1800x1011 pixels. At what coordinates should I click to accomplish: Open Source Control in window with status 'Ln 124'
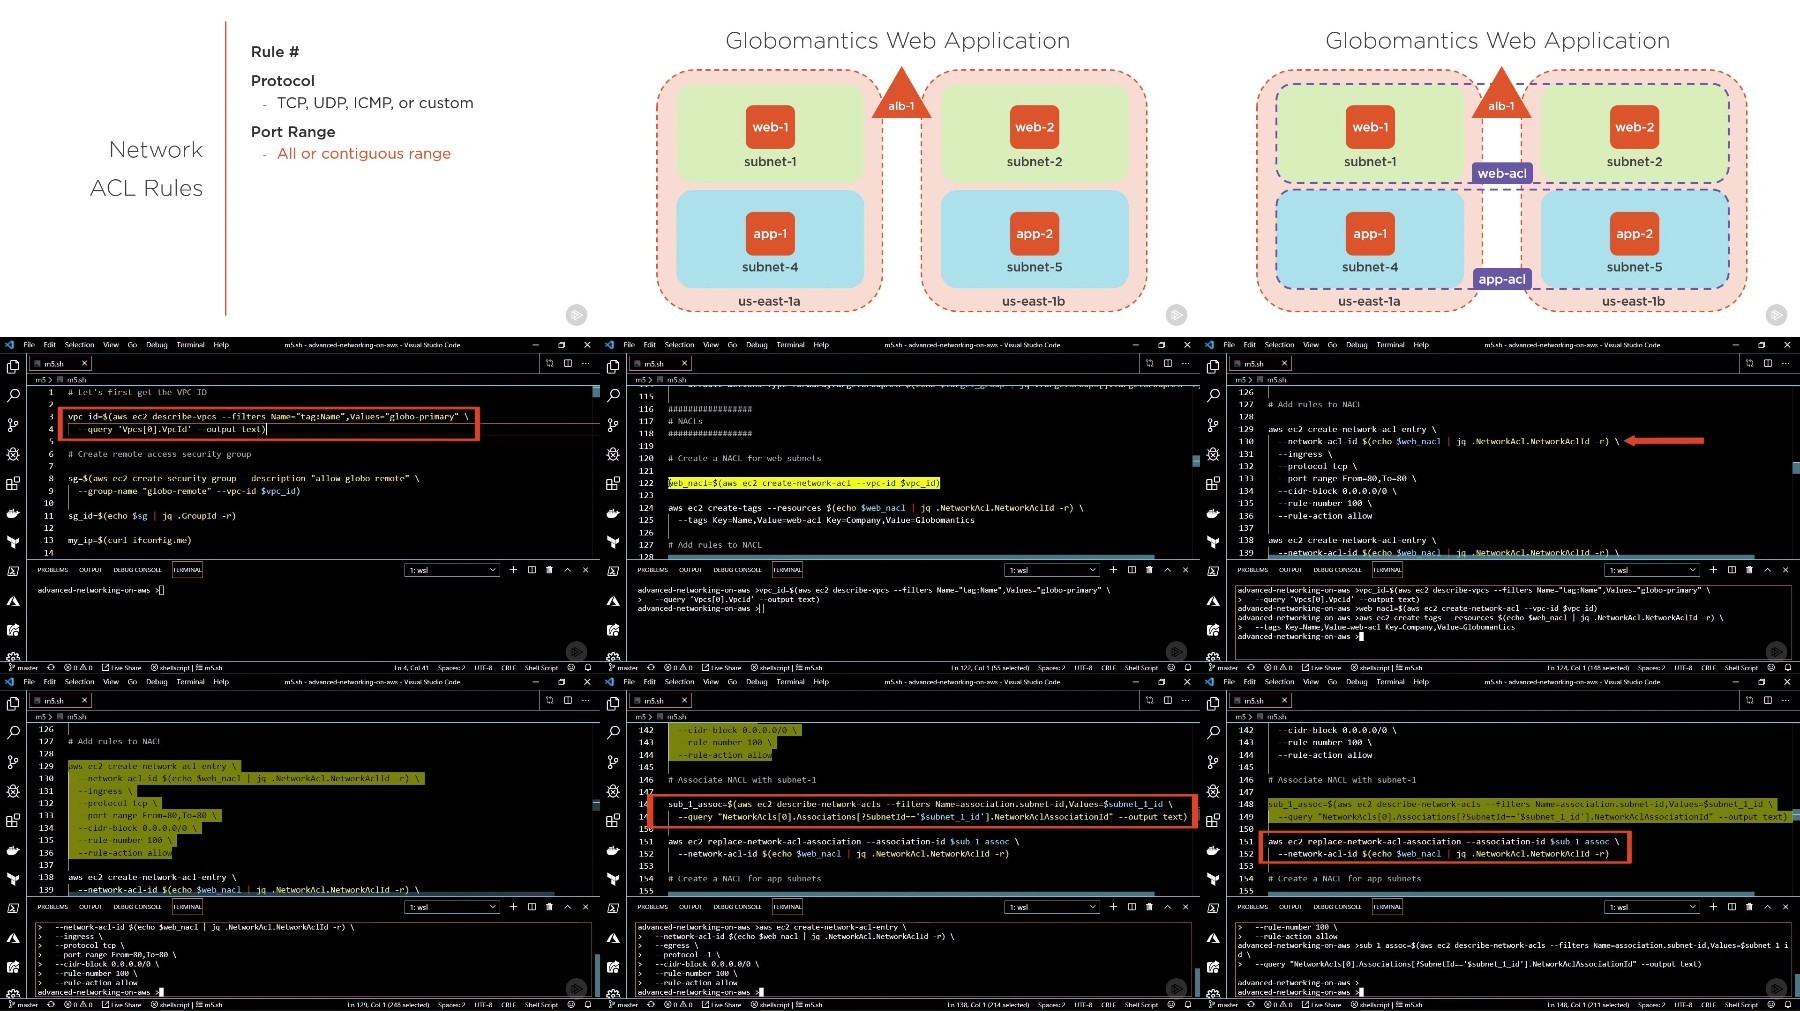click(1213, 425)
